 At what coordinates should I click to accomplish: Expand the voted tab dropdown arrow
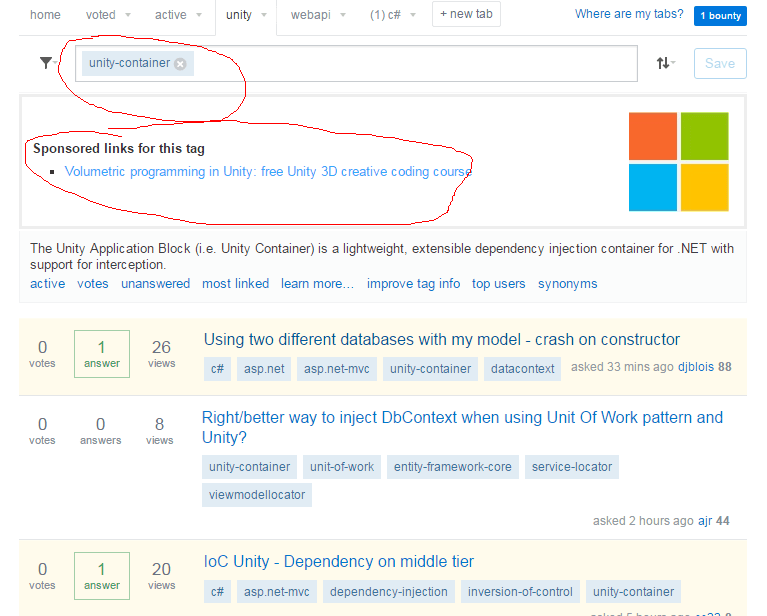click(128, 15)
